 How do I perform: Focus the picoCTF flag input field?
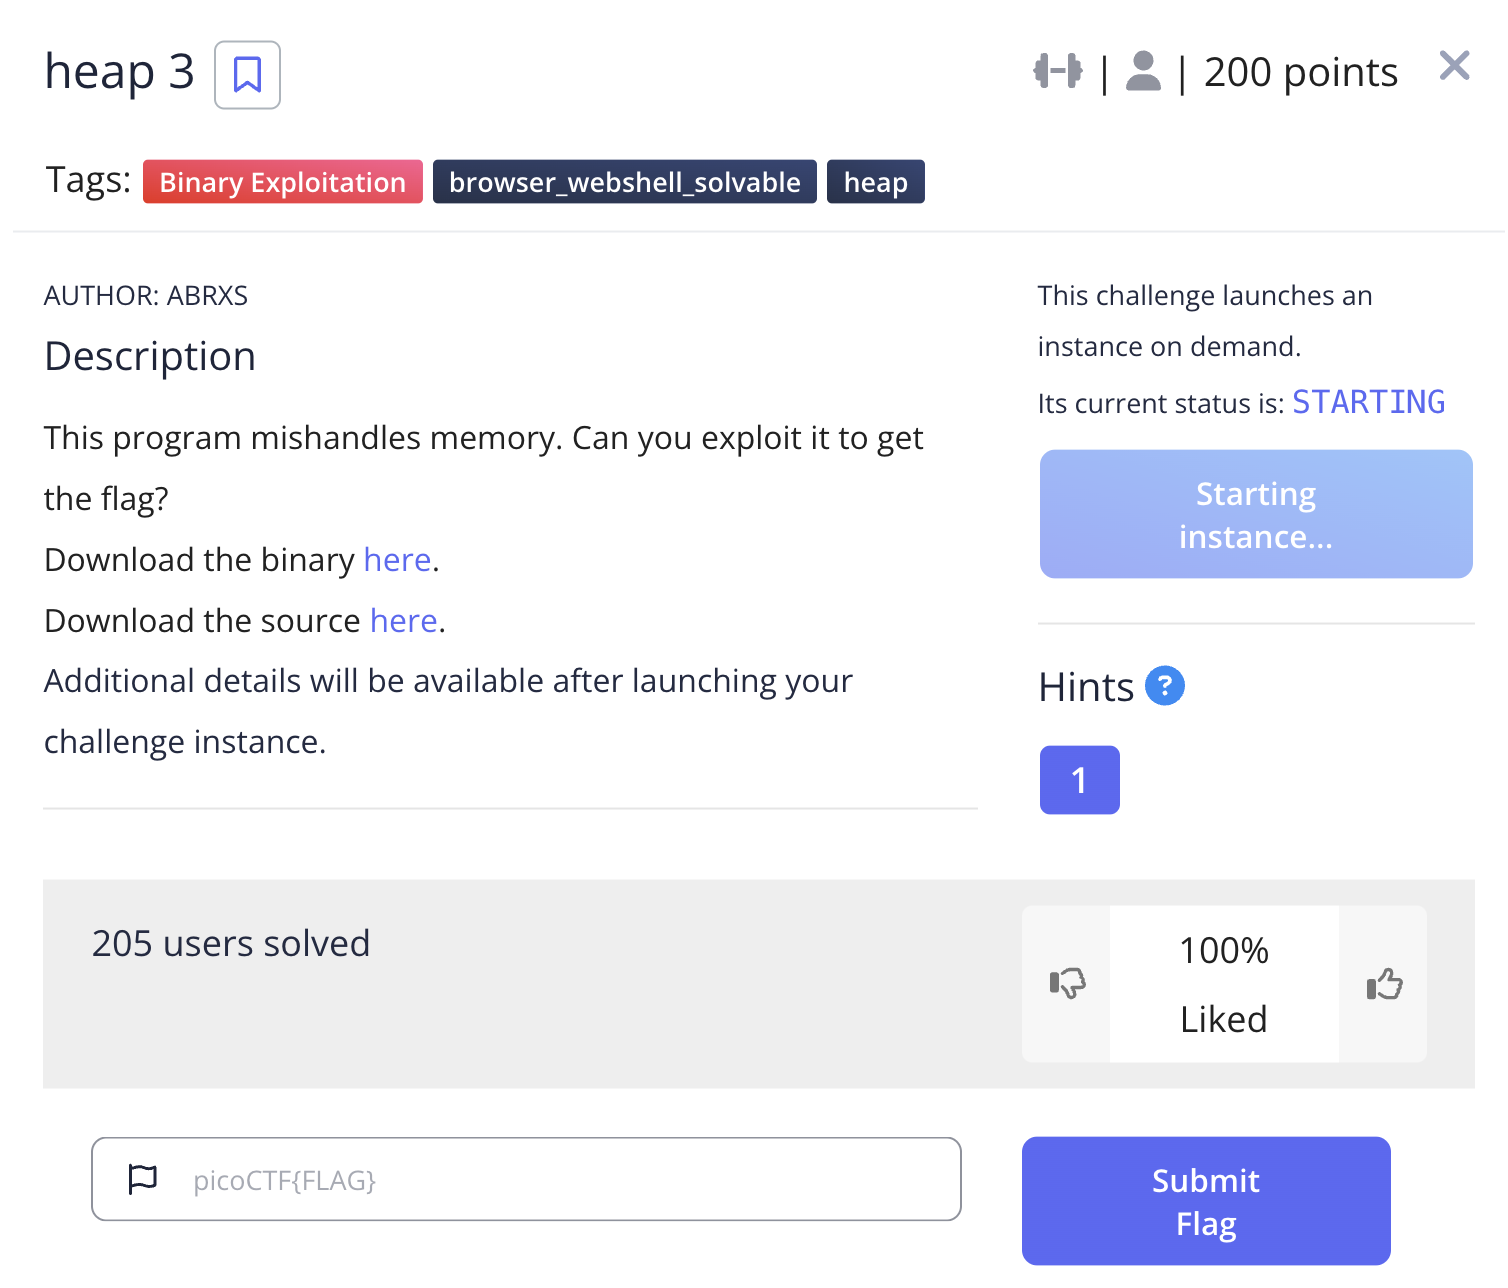560,1180
